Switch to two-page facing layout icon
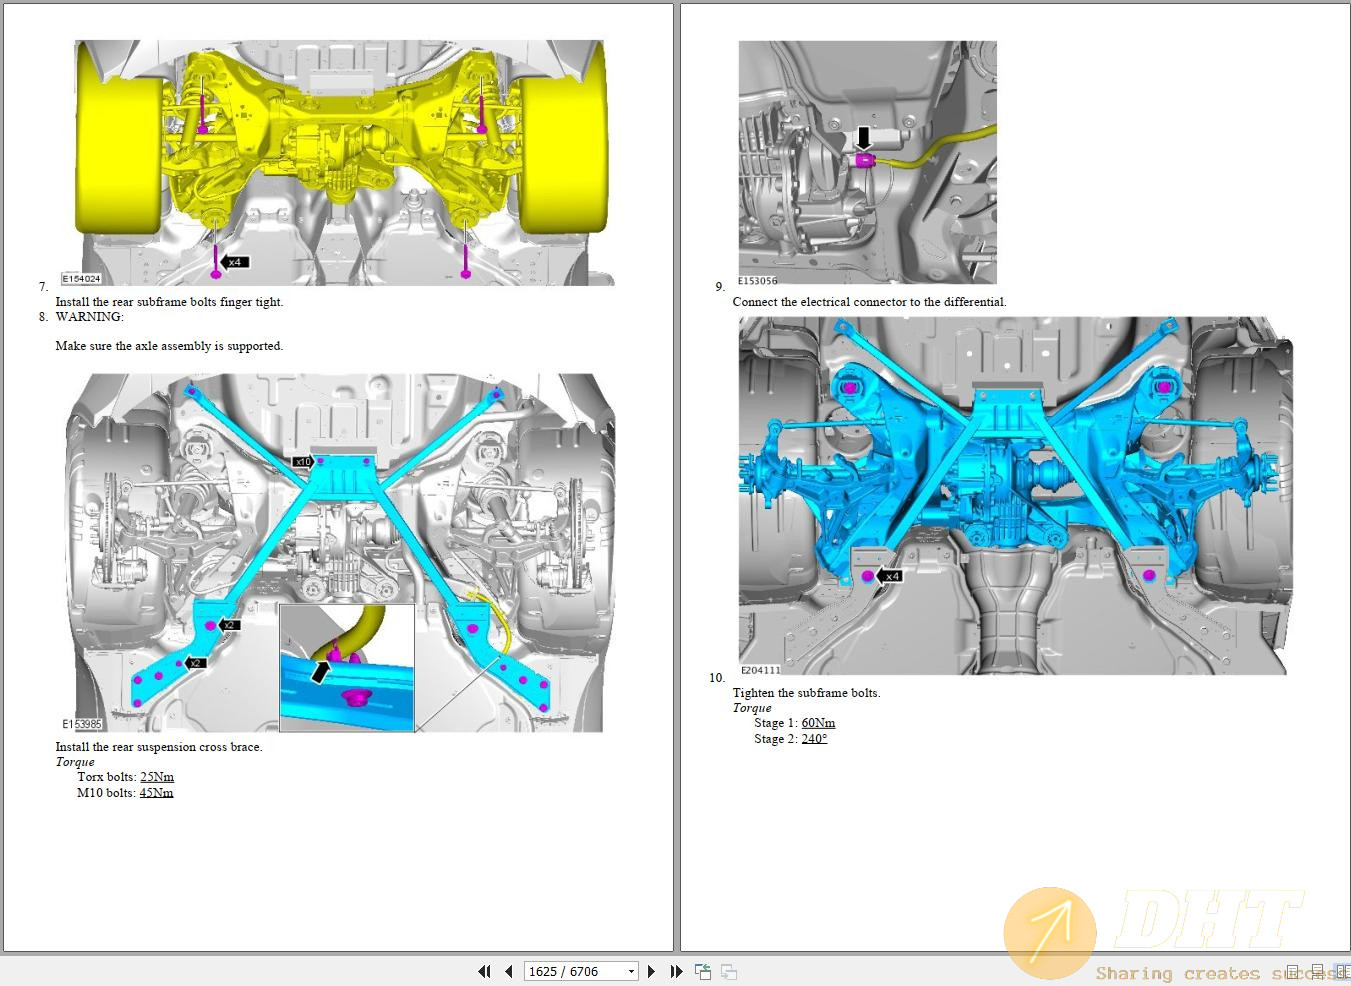 (x=1342, y=971)
